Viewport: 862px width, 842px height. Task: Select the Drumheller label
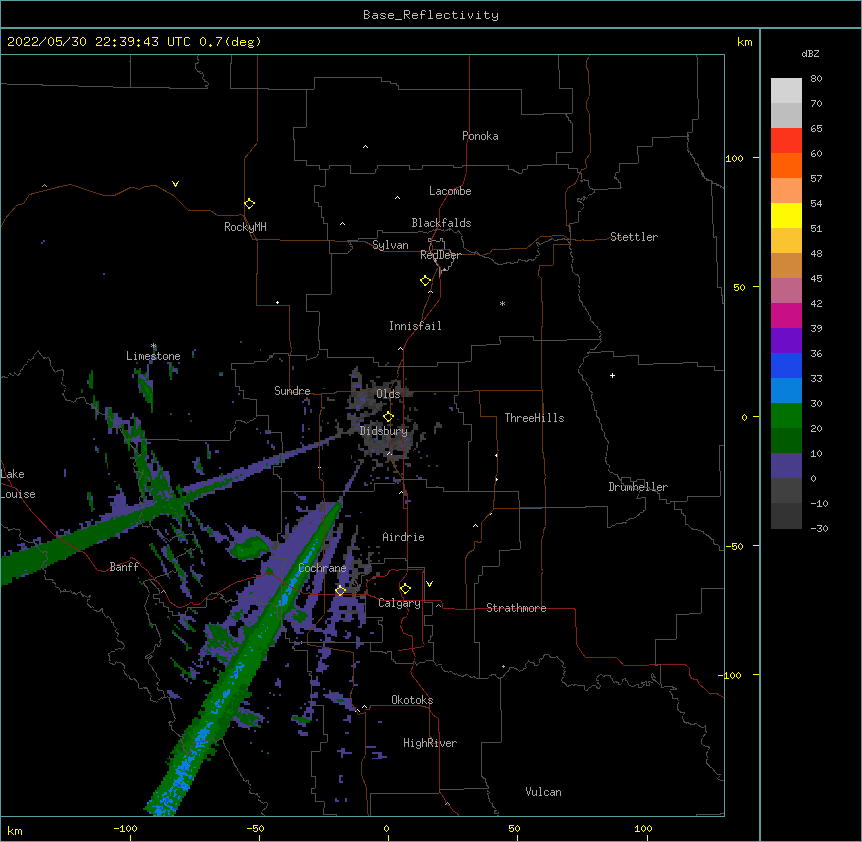(638, 487)
